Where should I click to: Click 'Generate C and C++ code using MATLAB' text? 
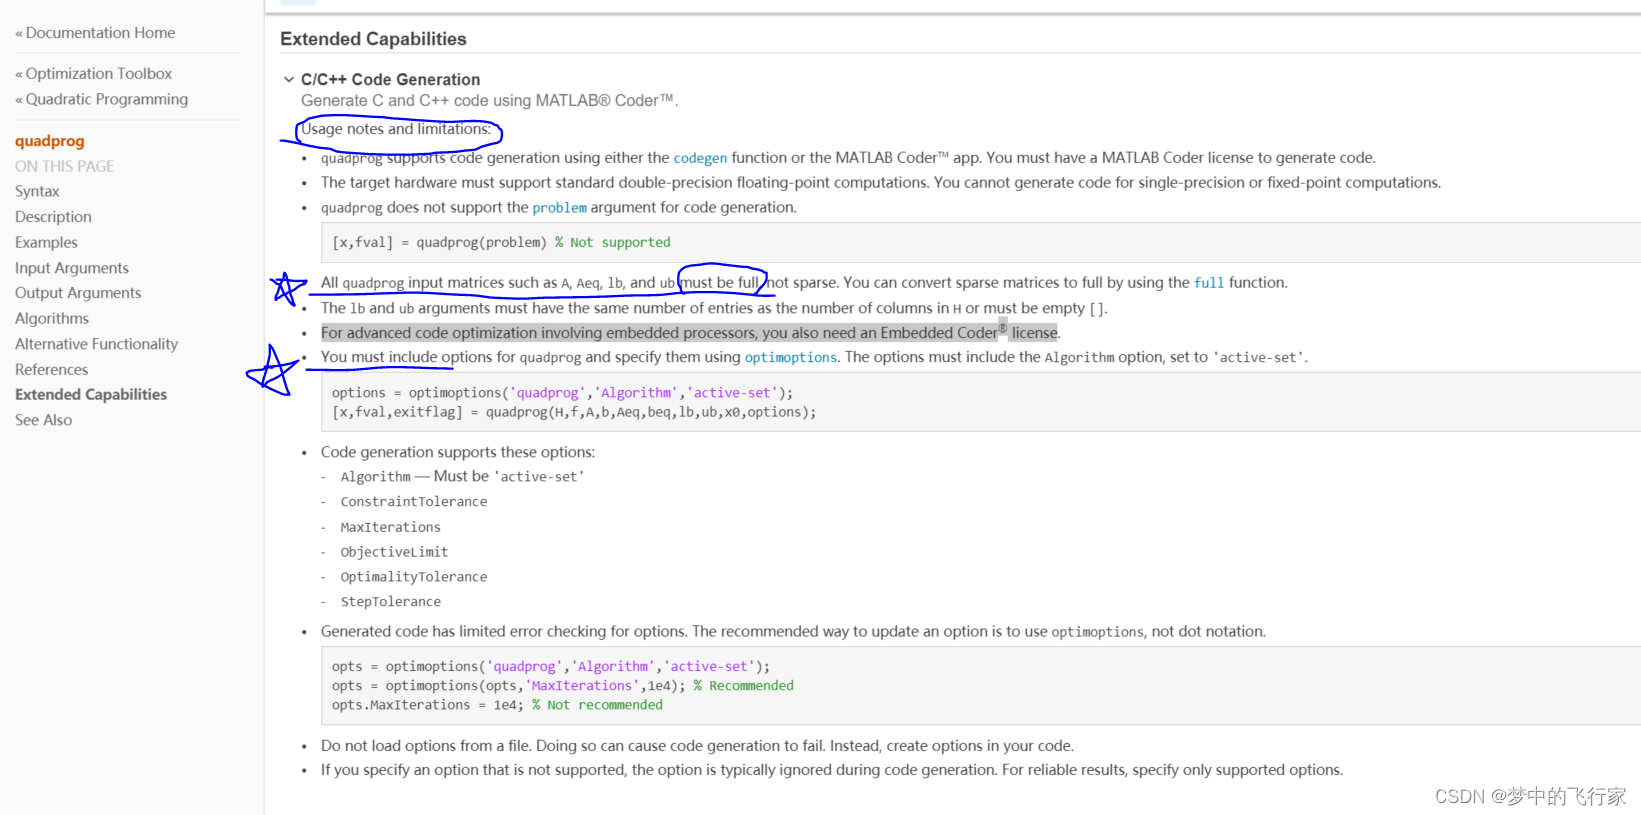point(489,101)
